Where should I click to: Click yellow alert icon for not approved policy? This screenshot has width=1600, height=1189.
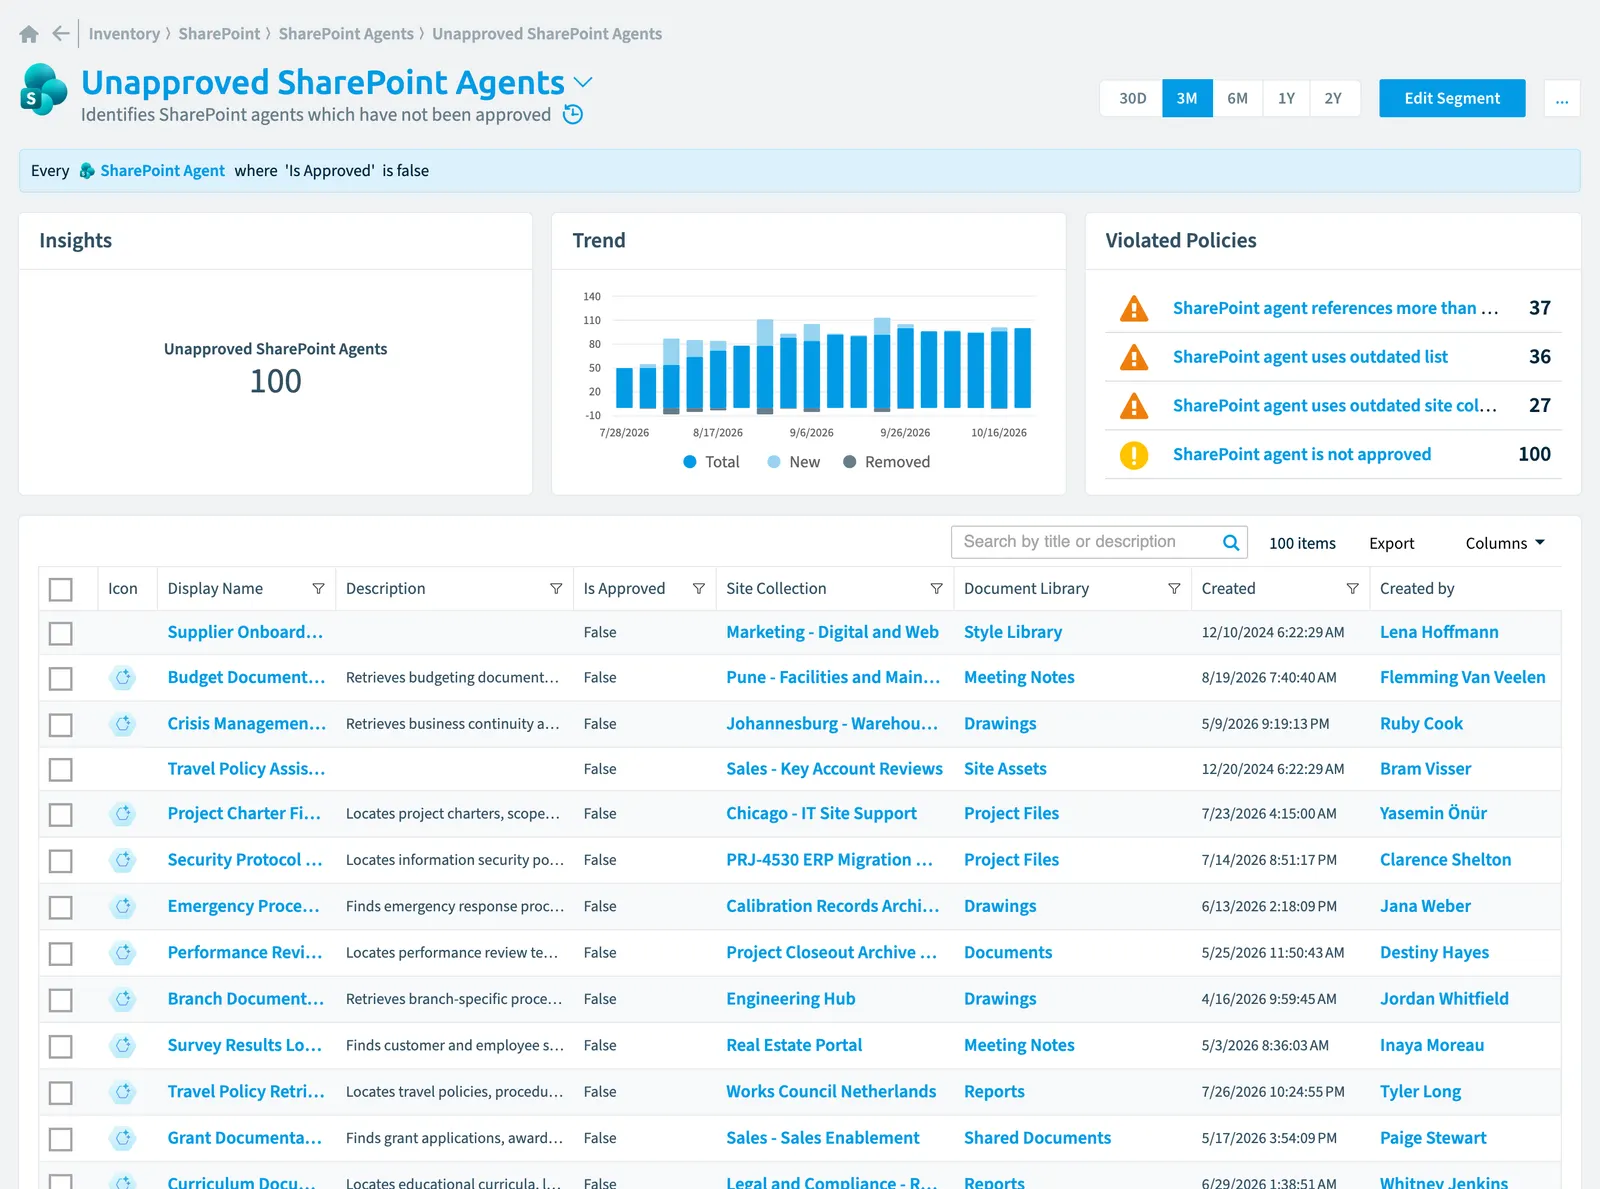[x=1134, y=455]
